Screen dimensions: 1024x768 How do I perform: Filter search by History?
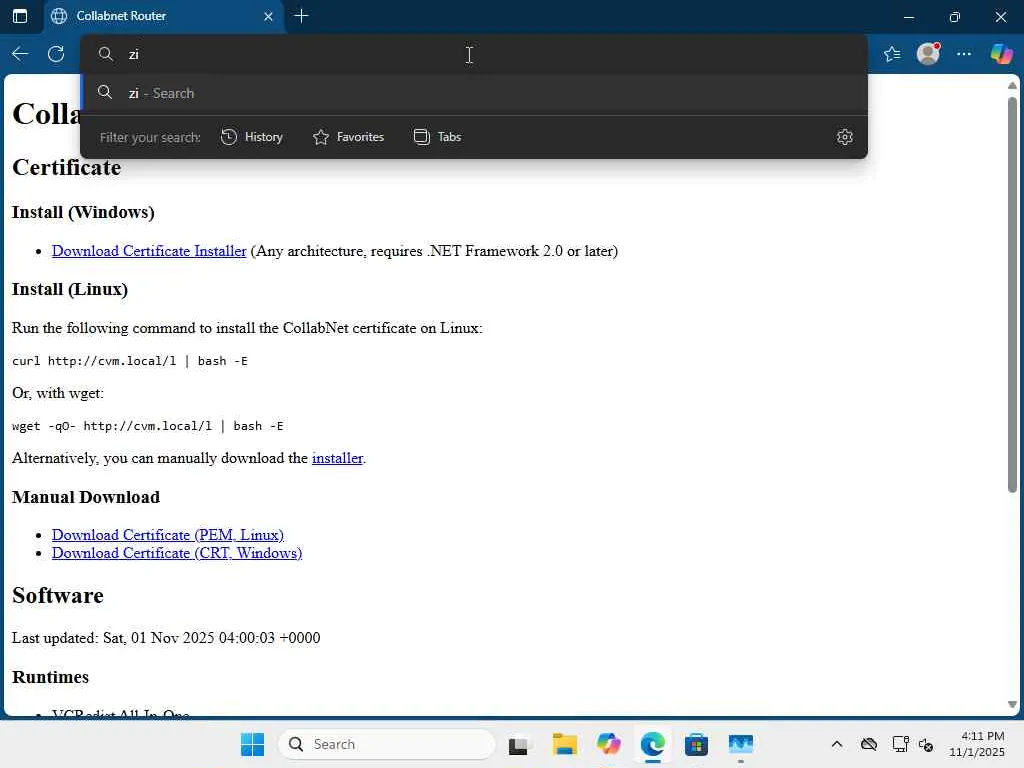point(251,137)
